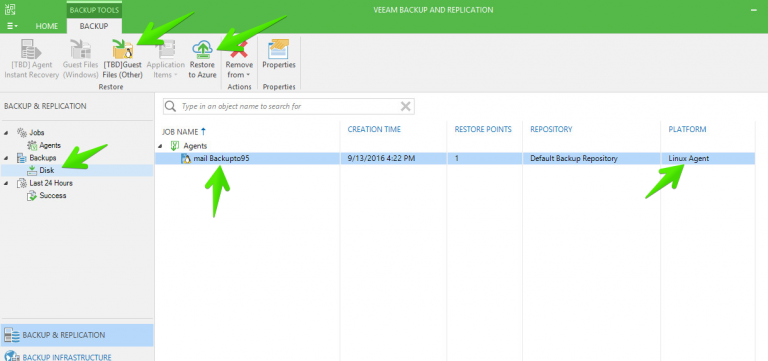Click the Linux penguin icon beside mail Backupto95
768x361 pixels.
(x=186, y=158)
